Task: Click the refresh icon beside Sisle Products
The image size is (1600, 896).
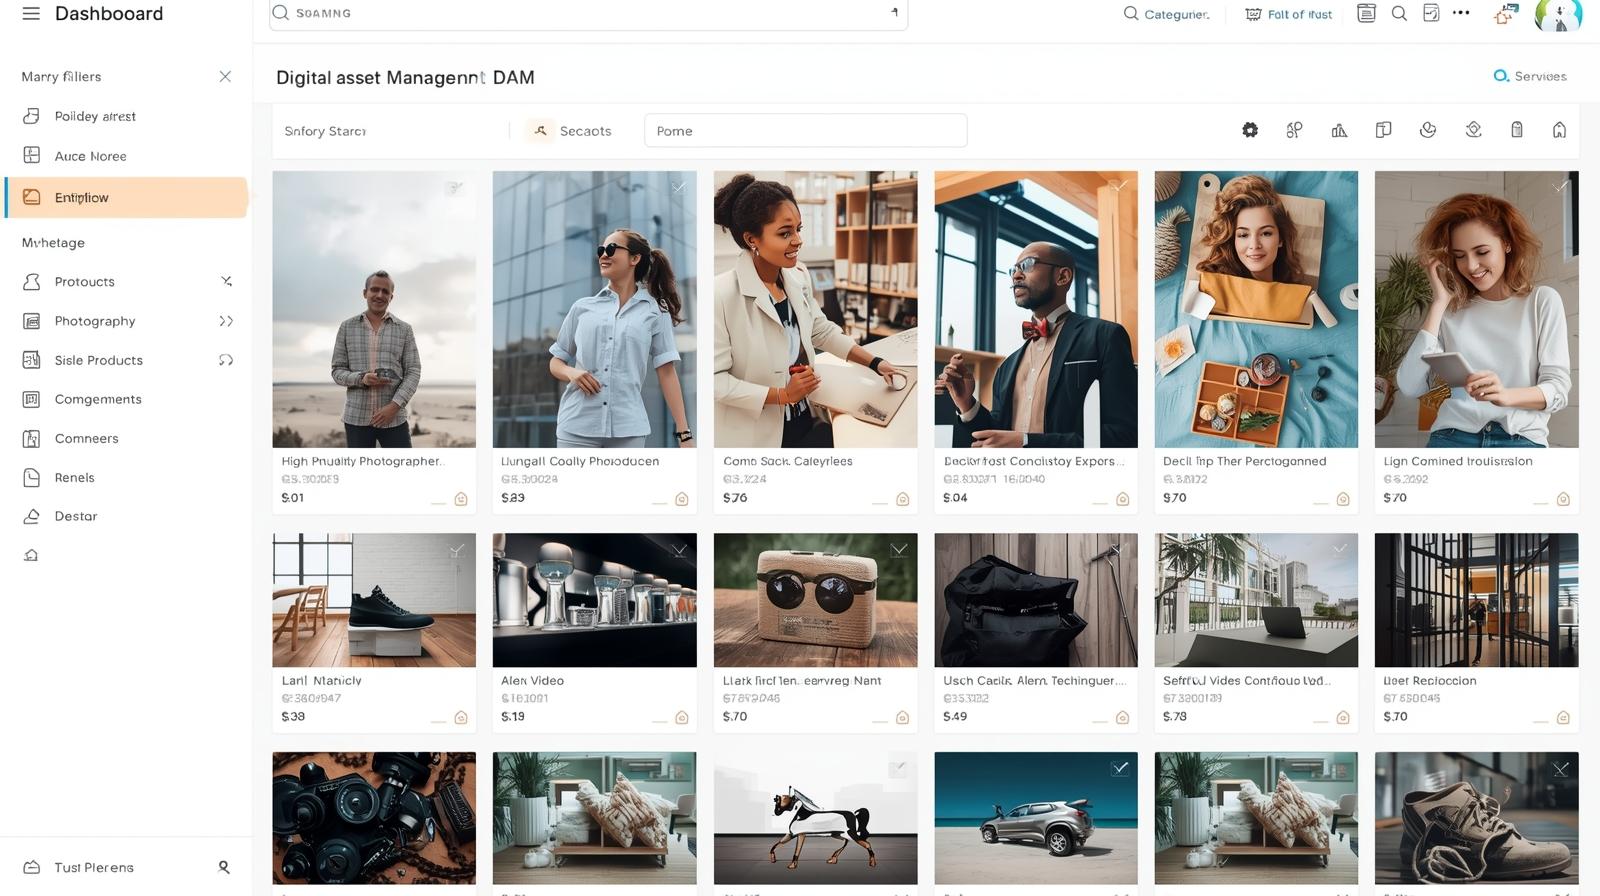Action: pos(226,360)
